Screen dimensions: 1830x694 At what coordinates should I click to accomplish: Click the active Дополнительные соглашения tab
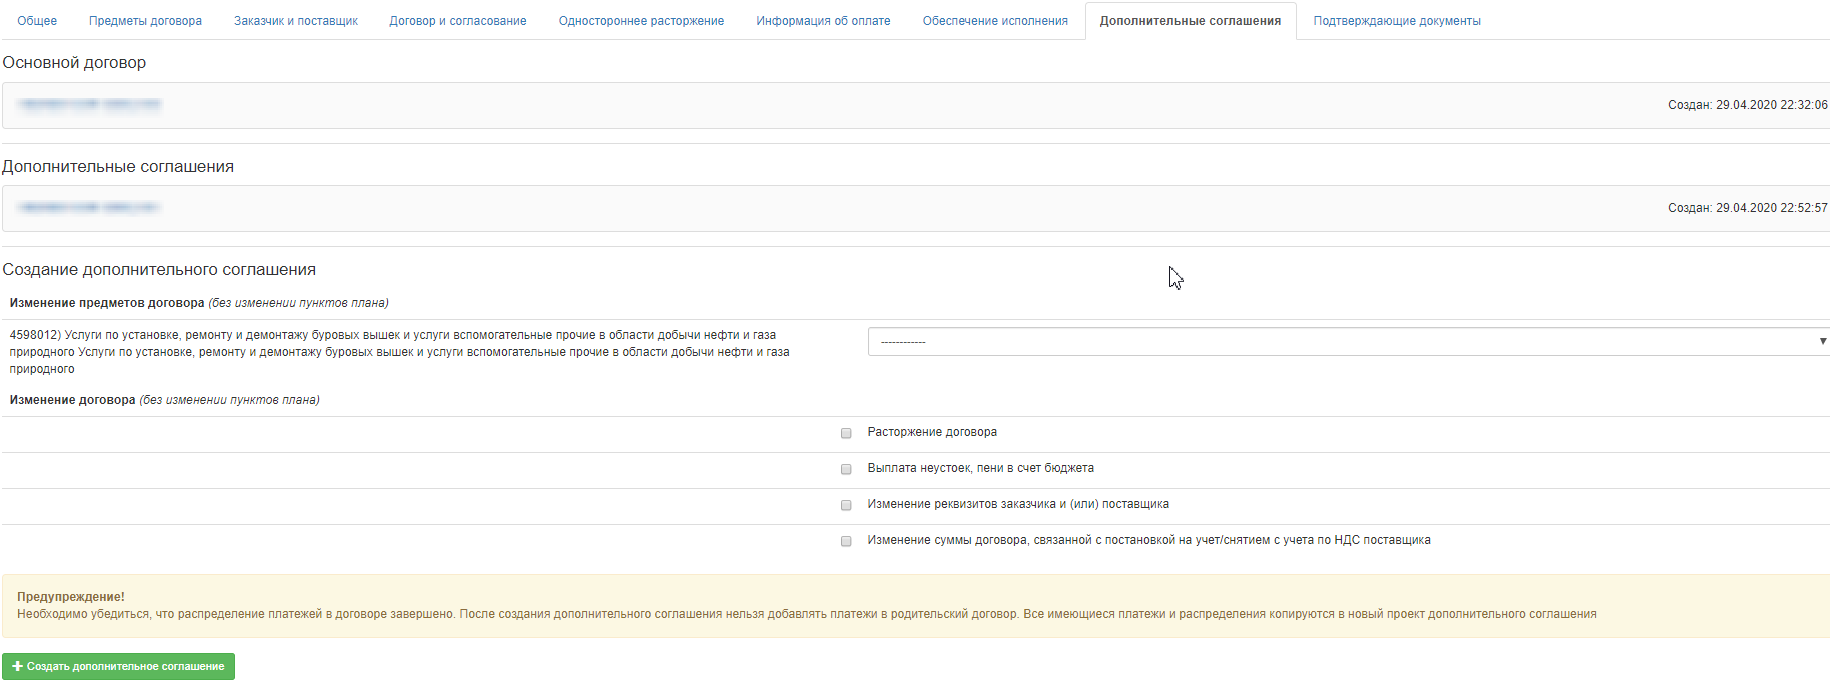(1190, 21)
